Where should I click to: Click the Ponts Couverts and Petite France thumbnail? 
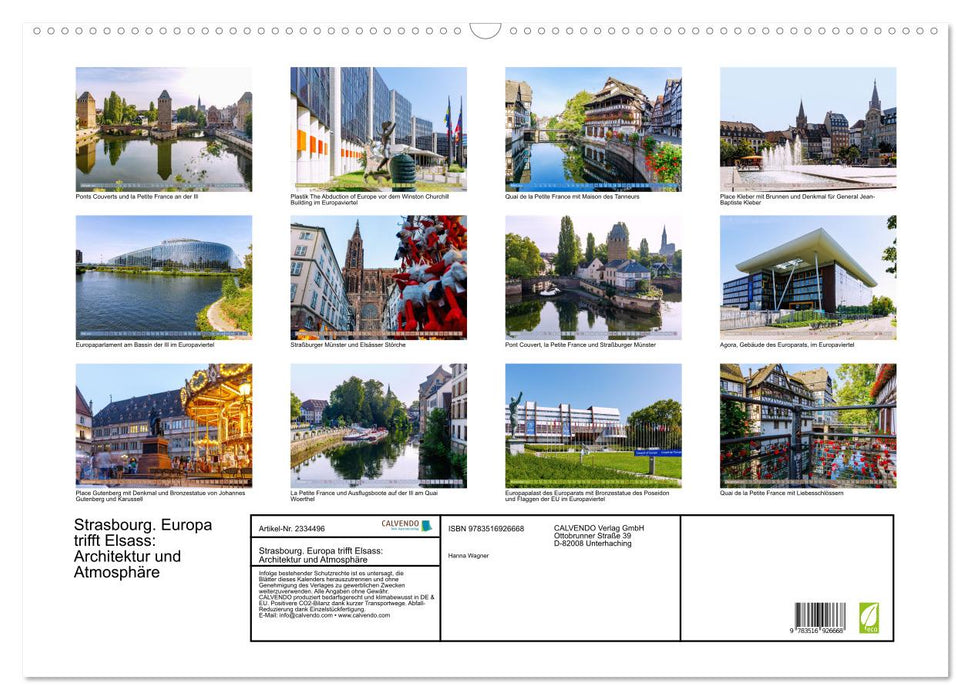(x=163, y=129)
